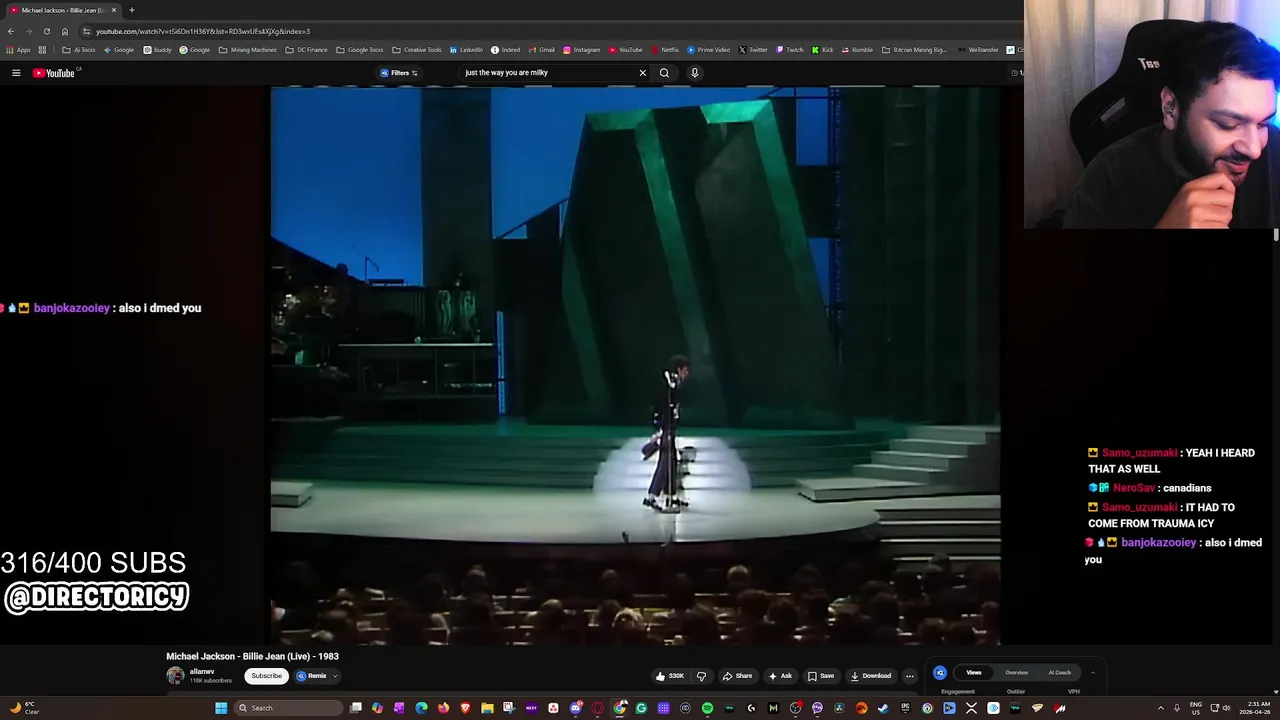
Task: Open the AI Tools bookmark folder
Action: pyautogui.click(x=78, y=50)
